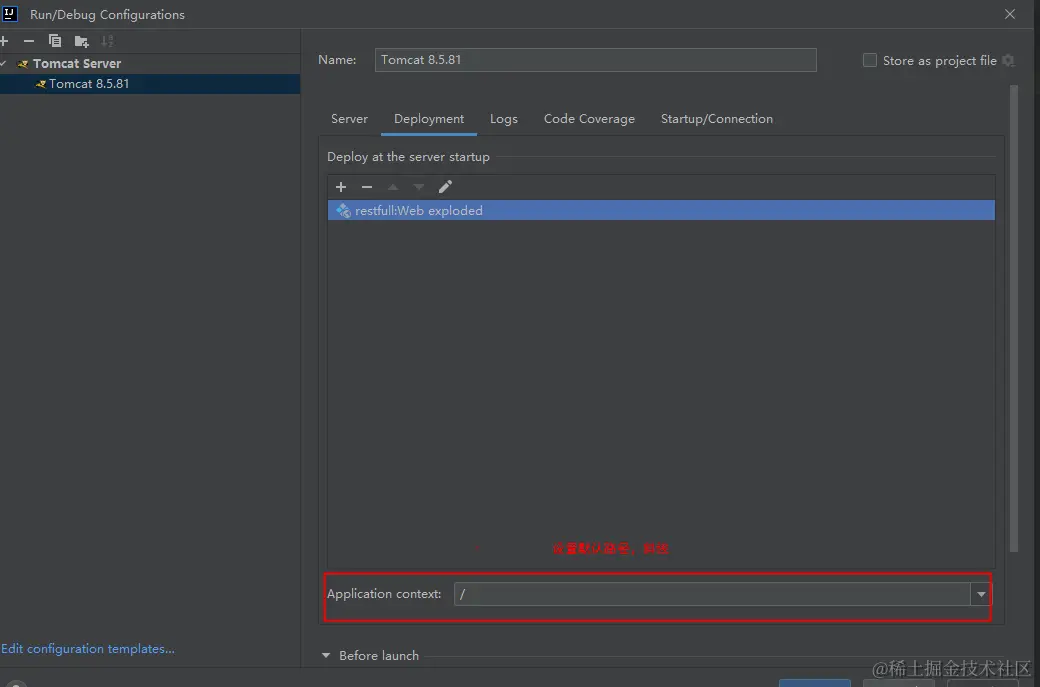1040x687 pixels.
Task: Edit the Application context field
Action: click(x=712, y=594)
